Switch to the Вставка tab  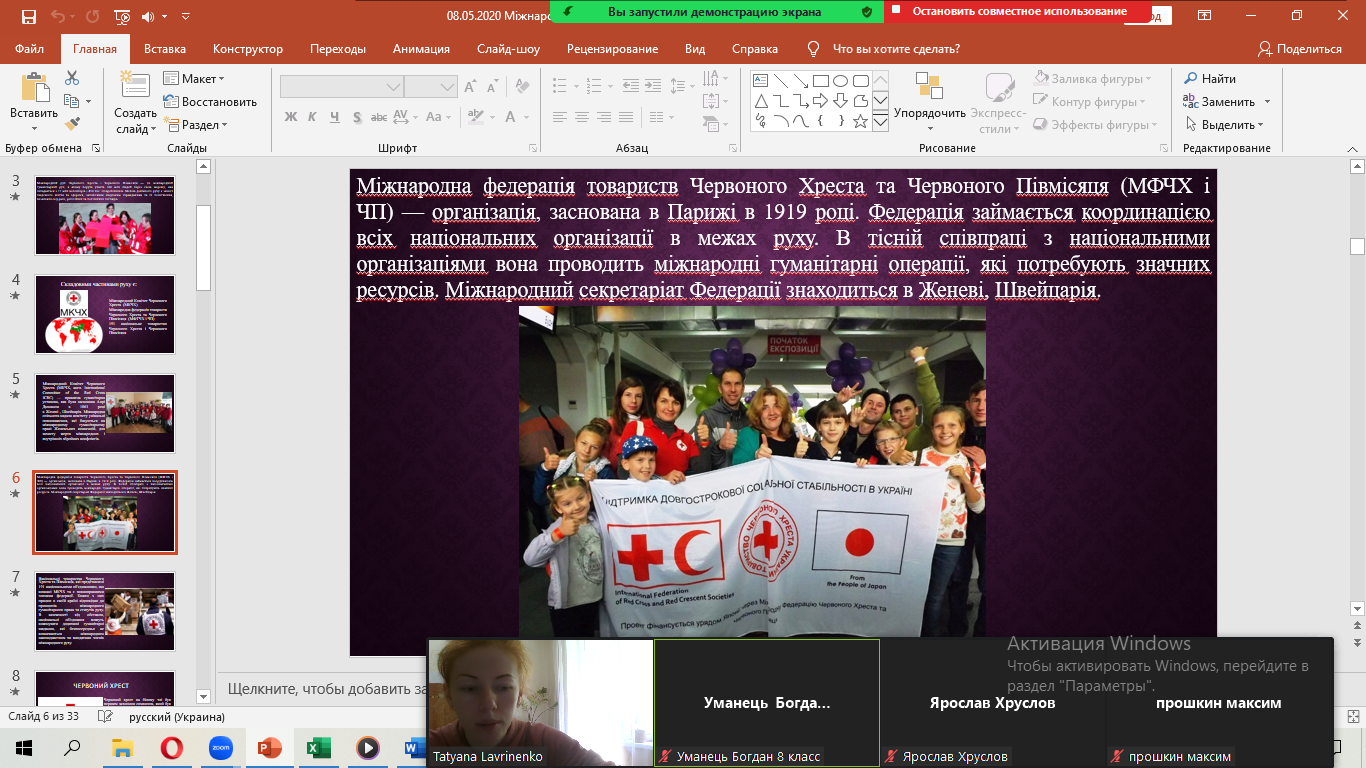[x=165, y=49]
